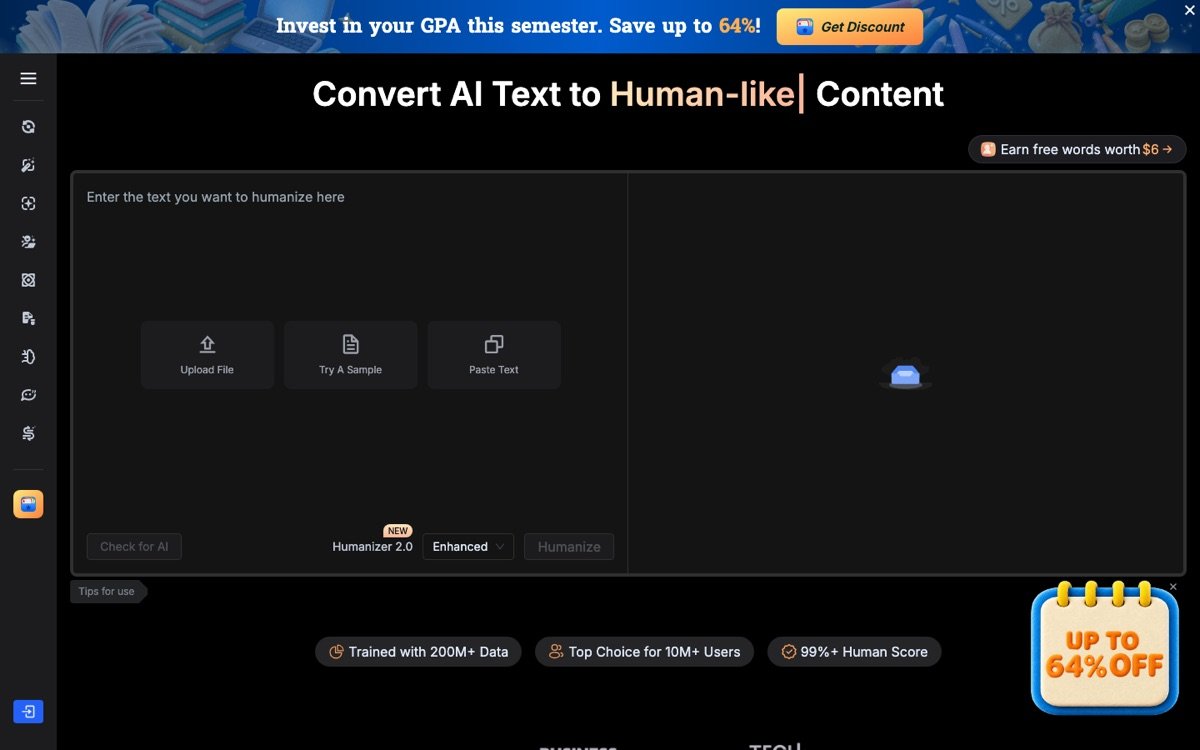Image resolution: width=1200 pixels, height=750 pixels.
Task: Click the Convert AI Text headline
Action: (628, 94)
